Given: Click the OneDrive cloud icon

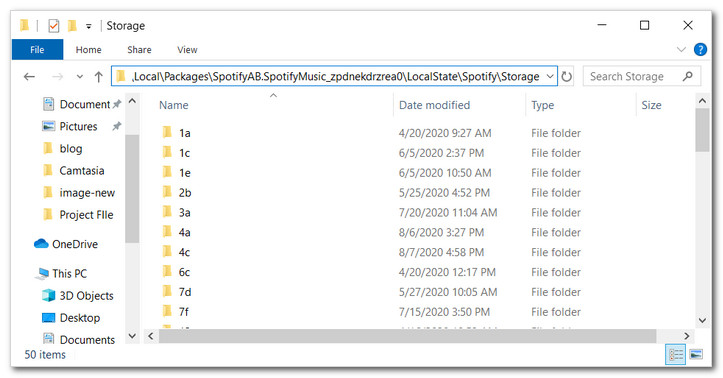Looking at the screenshot, I should coord(41,243).
